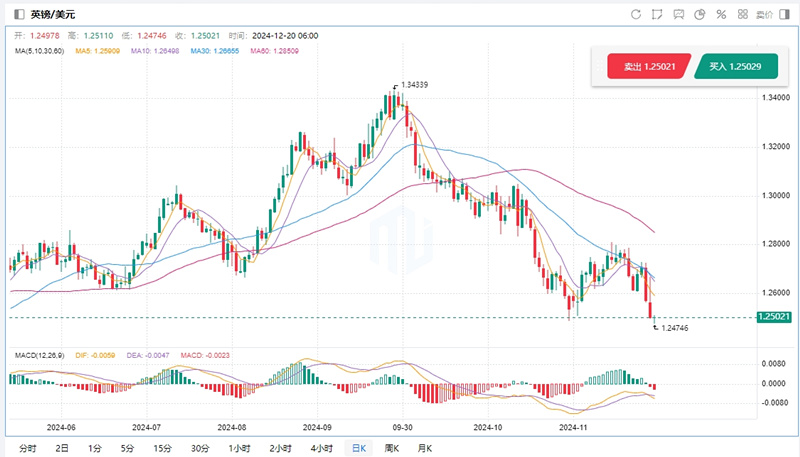This screenshot has height=457, width=800.
Task: Select the drawing tool icon
Action: click(x=657, y=14)
